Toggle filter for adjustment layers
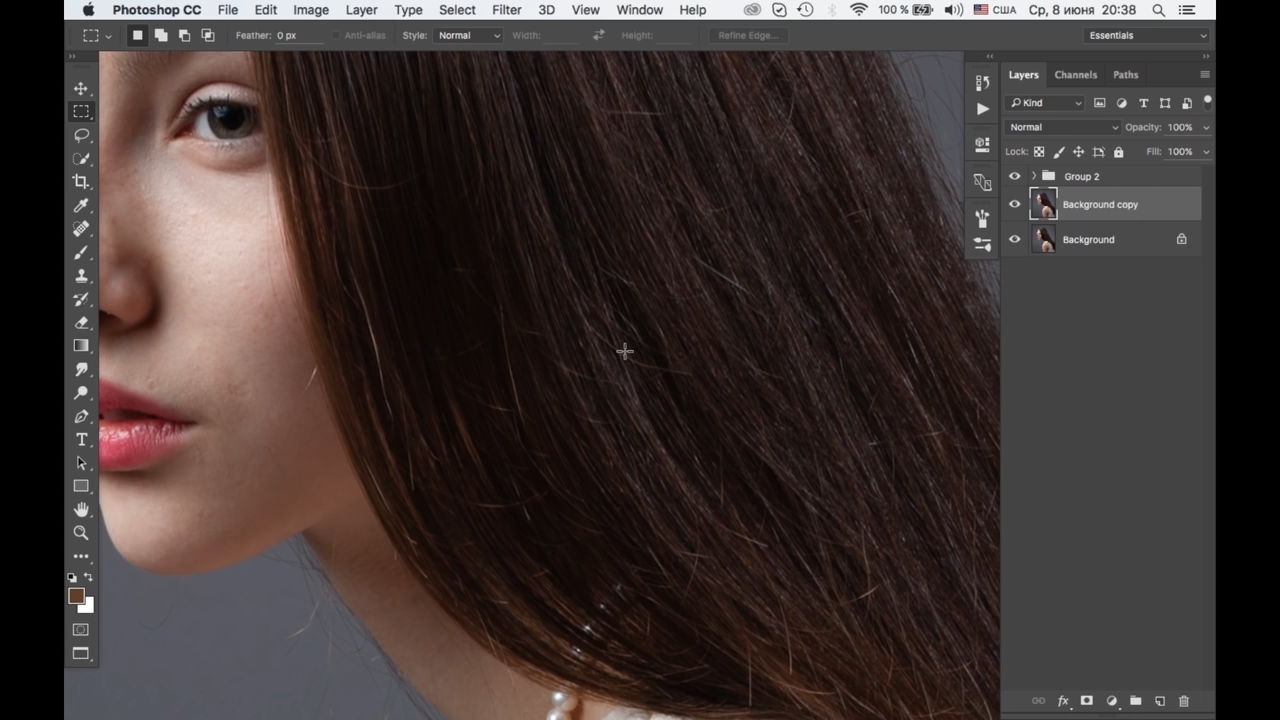1280x720 pixels. point(1122,103)
